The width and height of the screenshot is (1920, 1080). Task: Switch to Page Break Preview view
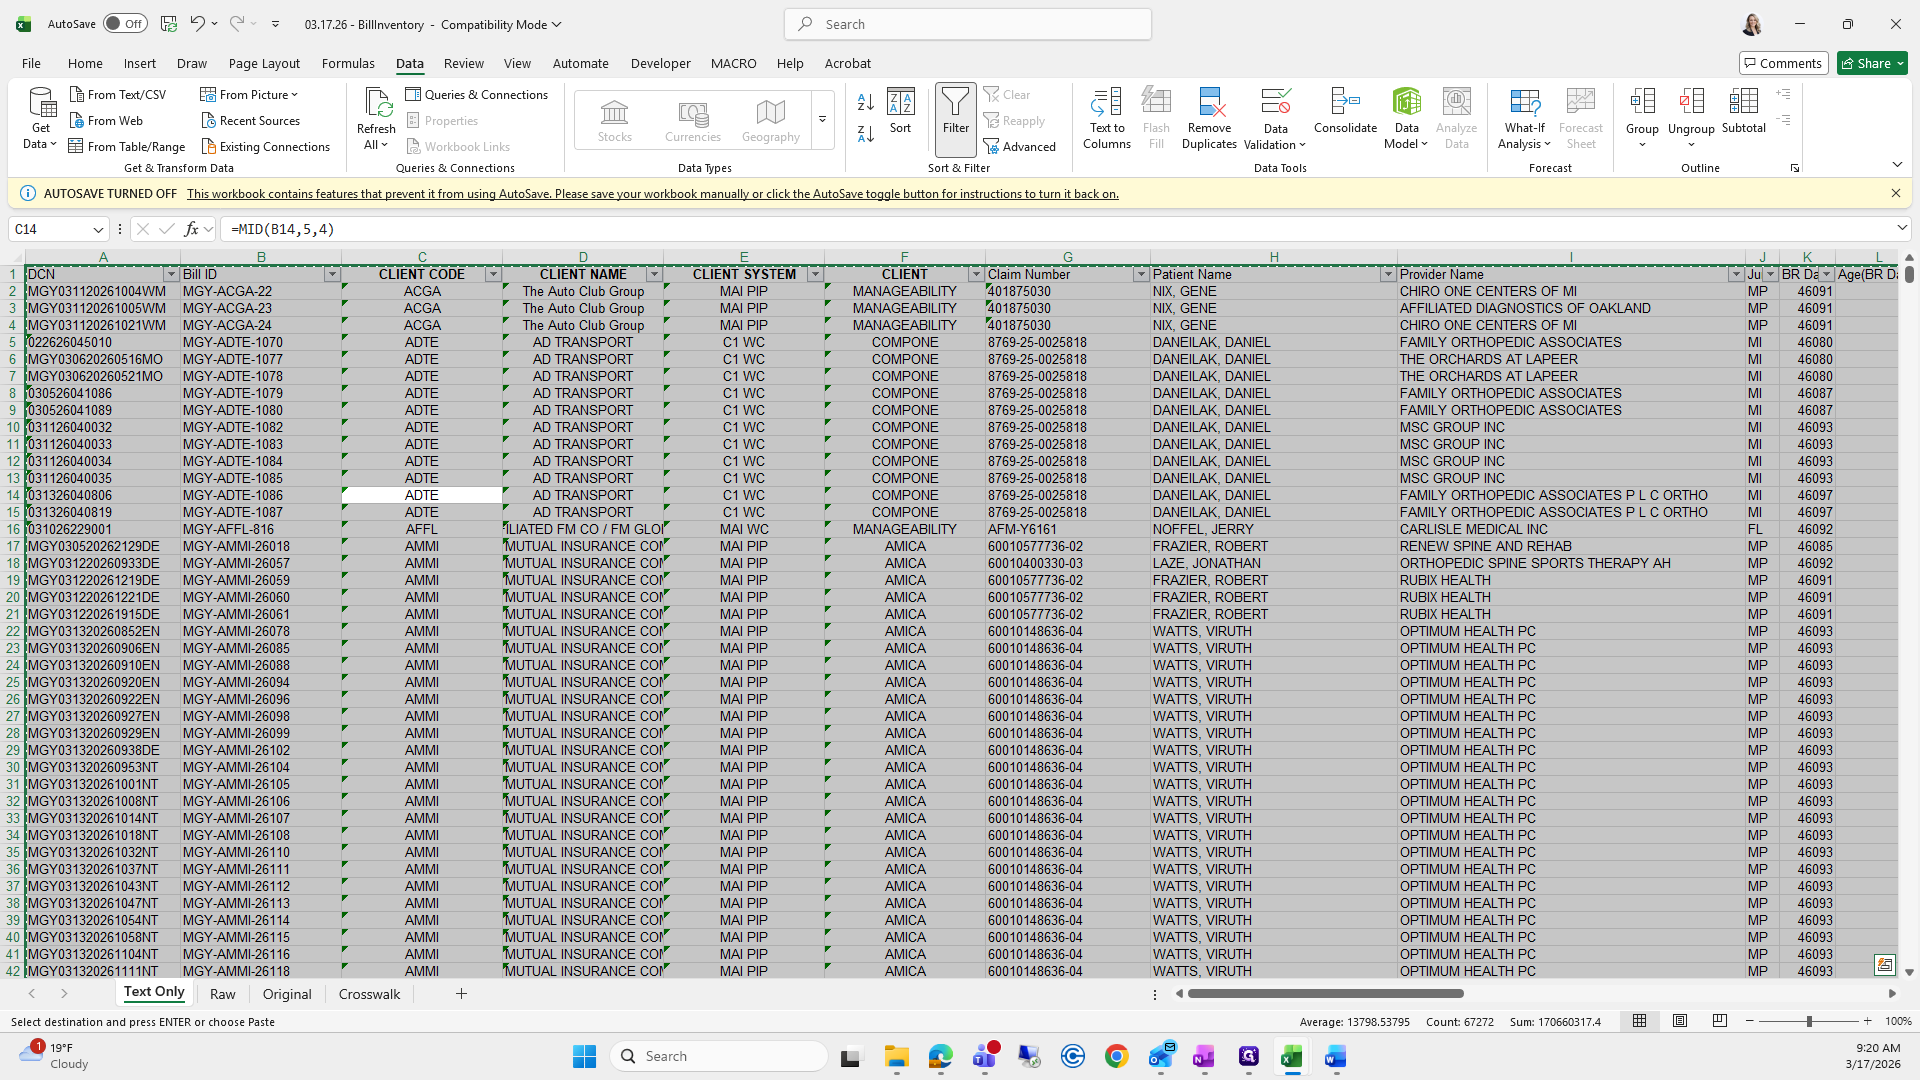click(1720, 1021)
